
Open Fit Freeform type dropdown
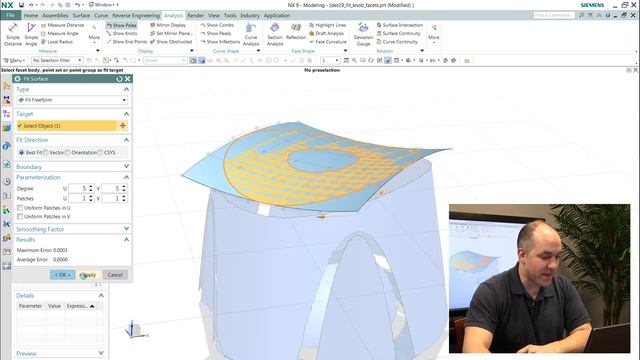(72, 100)
